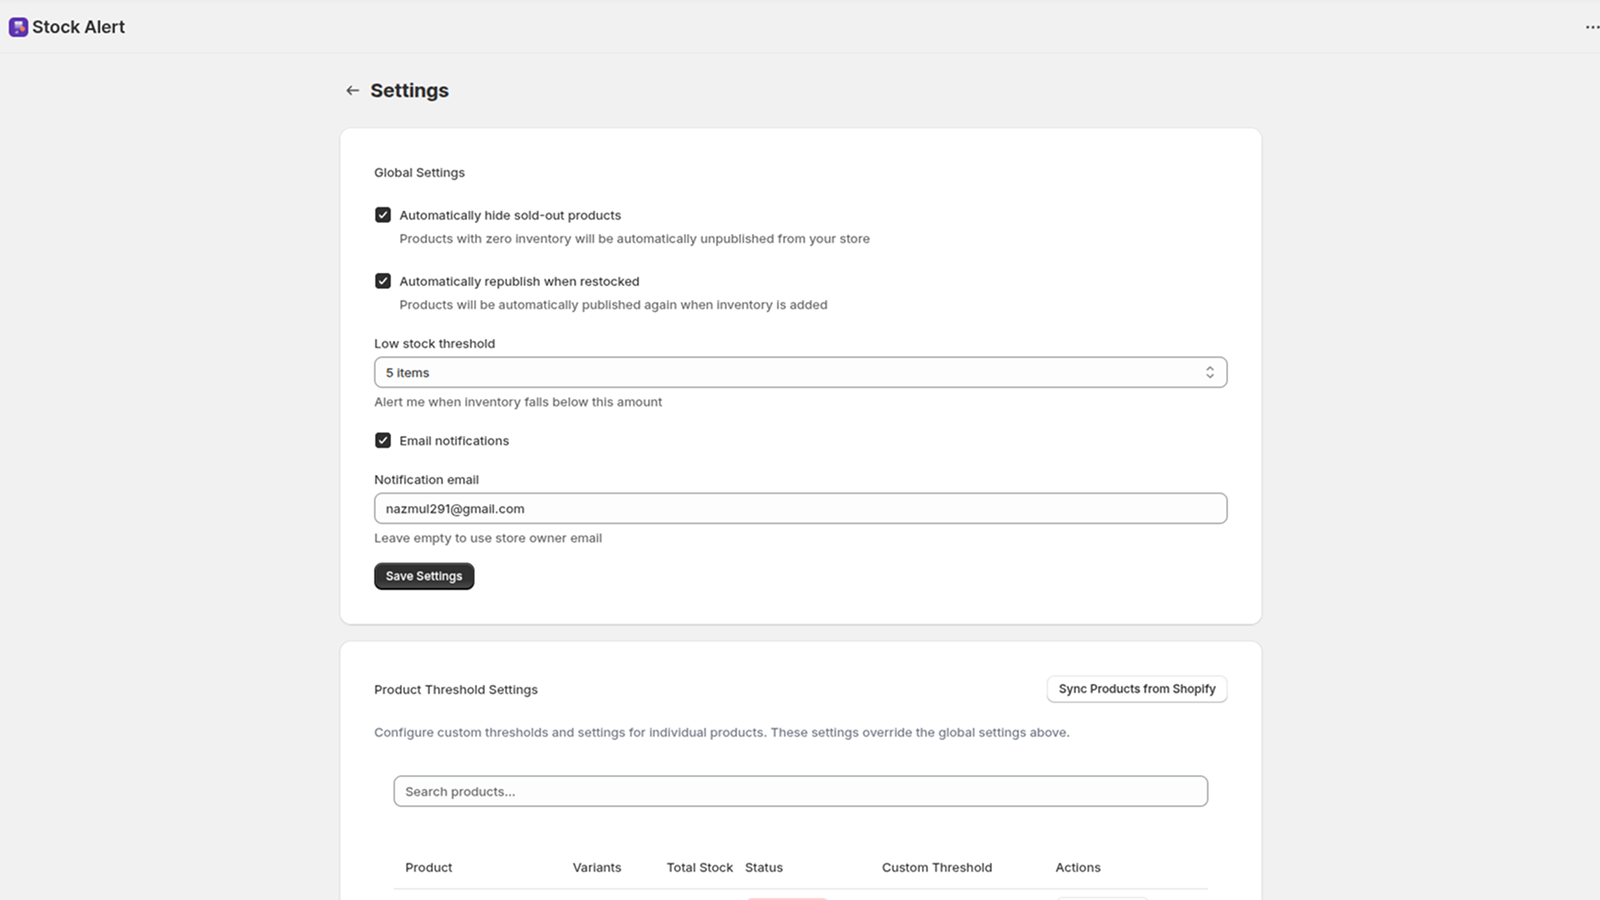This screenshot has height=900, width=1600.
Task: Click the Stock Alert purple app logo
Action: (18, 26)
